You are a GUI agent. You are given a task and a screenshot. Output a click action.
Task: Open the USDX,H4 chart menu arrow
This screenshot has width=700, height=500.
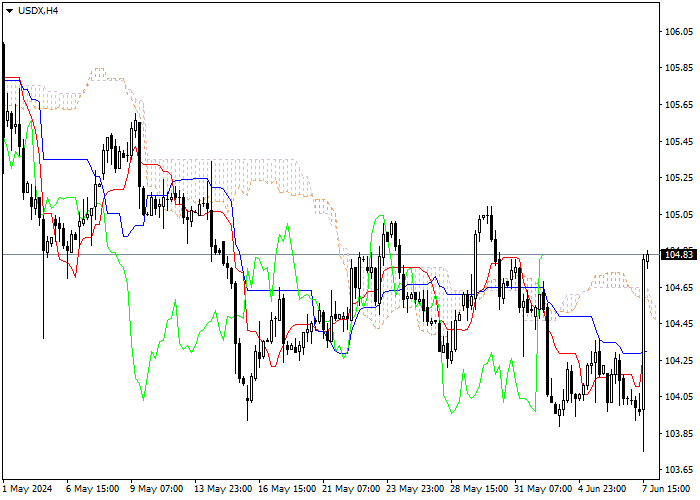click(x=9, y=11)
